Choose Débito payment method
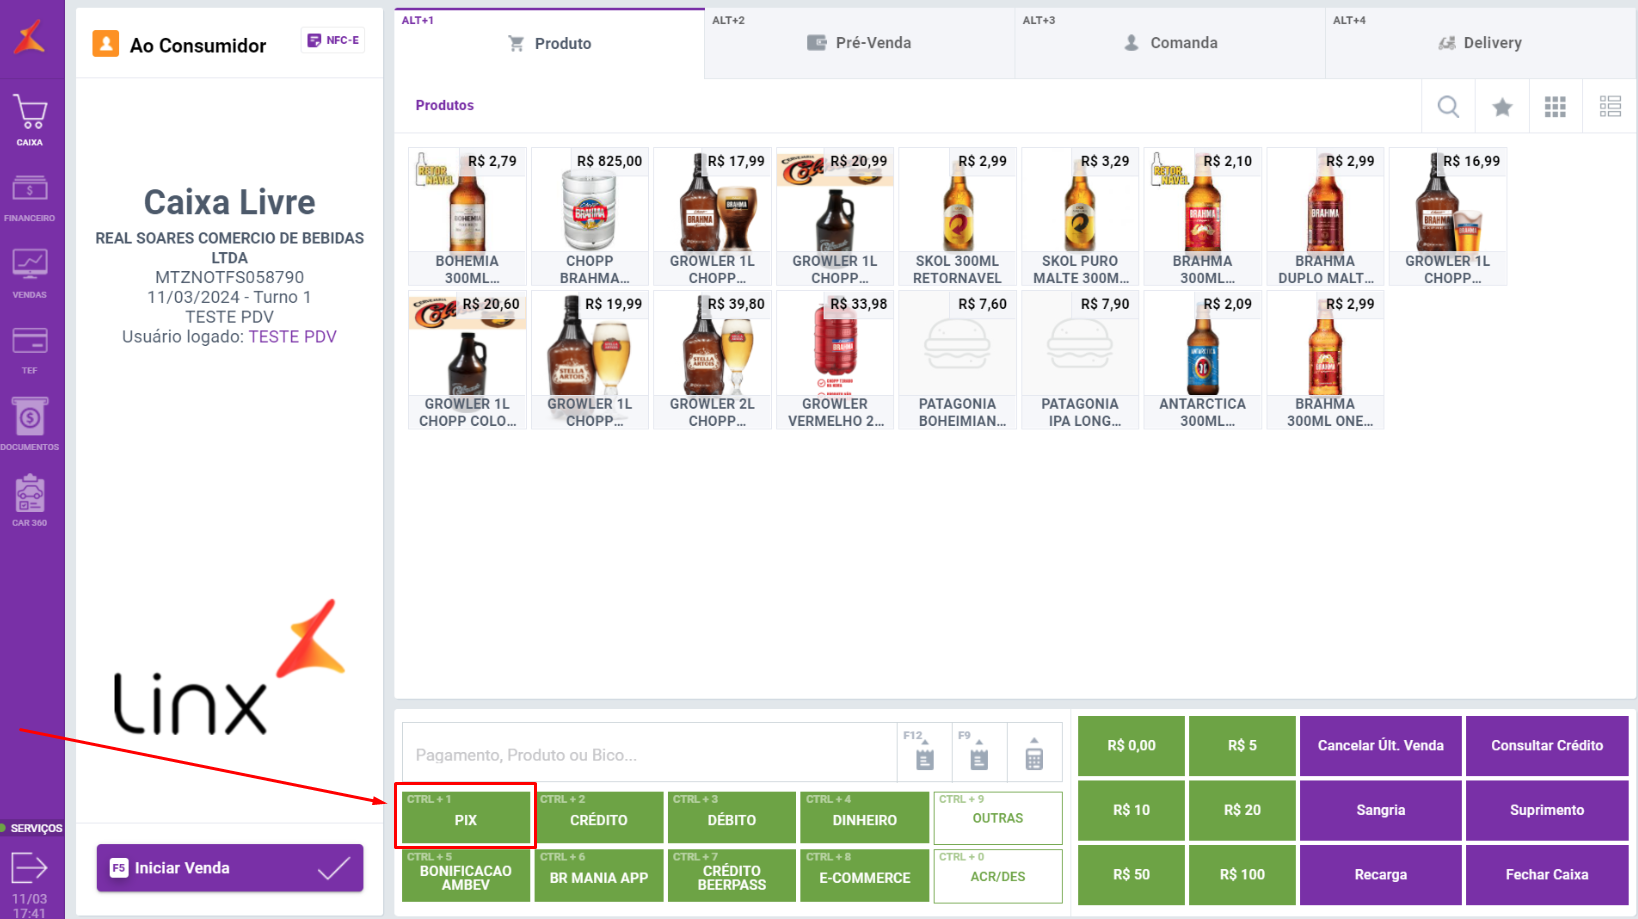Viewport: 1638px width, 919px height. tap(732, 817)
